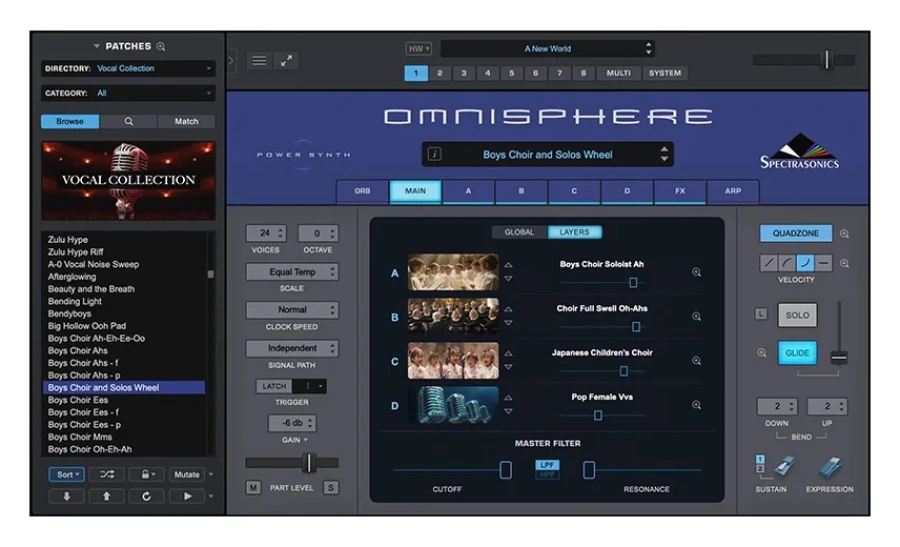
Task: Zoom into layer A Boys Choir Soloist Ah
Action: click(696, 272)
